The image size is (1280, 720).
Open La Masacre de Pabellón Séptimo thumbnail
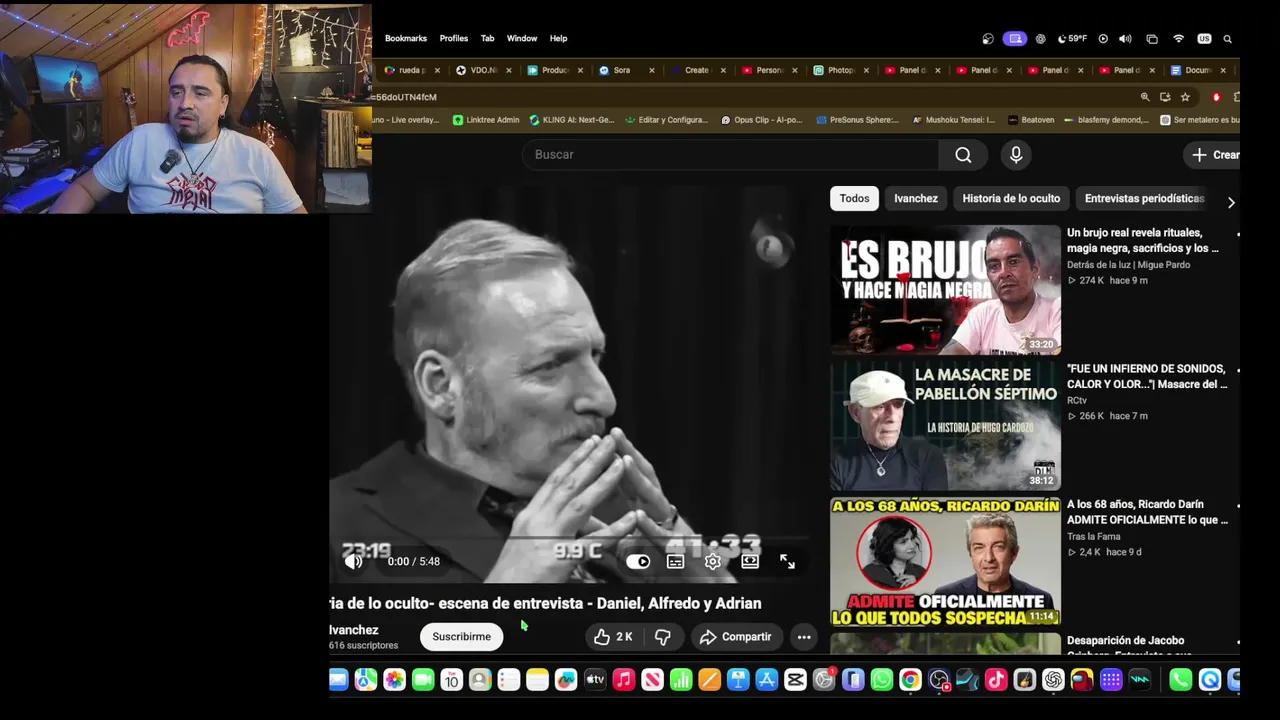pyautogui.click(x=945, y=426)
